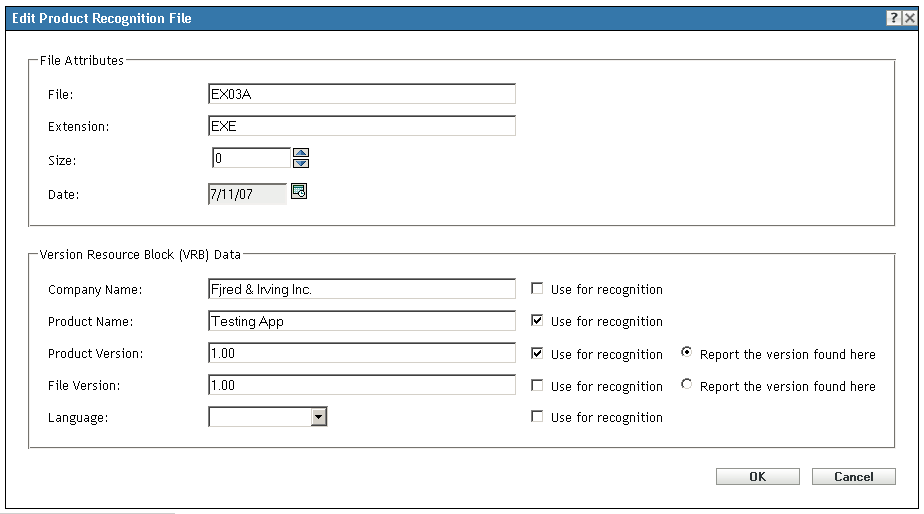Image resolution: width=924 pixels, height=514 pixels.
Task: Enable Language use for recognition
Action: (538, 417)
